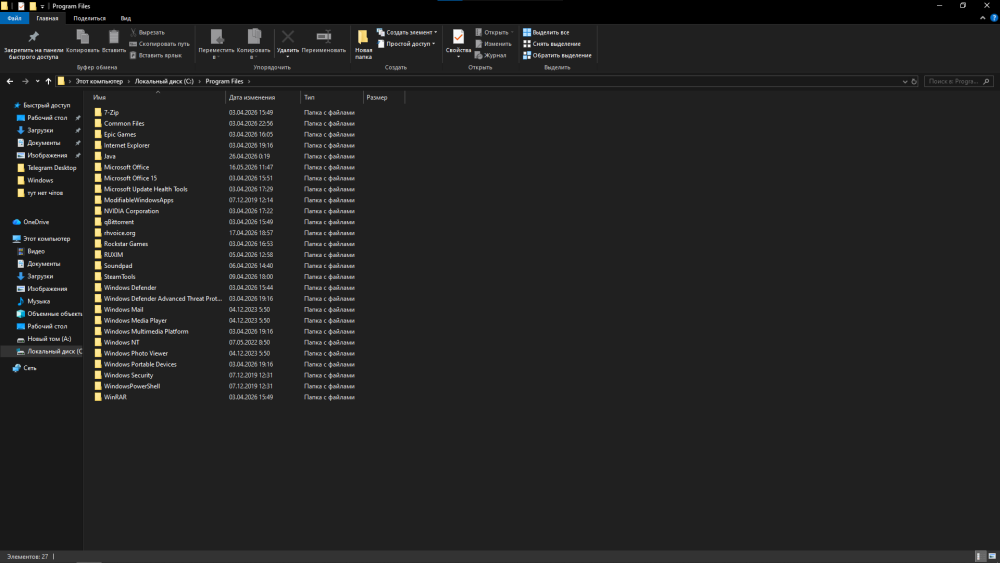1000x563 pixels.
Task: Switch to the Главная tab
Action: point(47,18)
